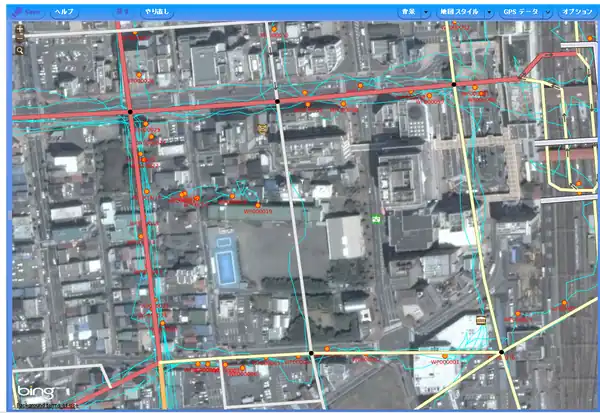Click the やり直し redo button
Screen dimensions: 600x413
[x=156, y=11]
